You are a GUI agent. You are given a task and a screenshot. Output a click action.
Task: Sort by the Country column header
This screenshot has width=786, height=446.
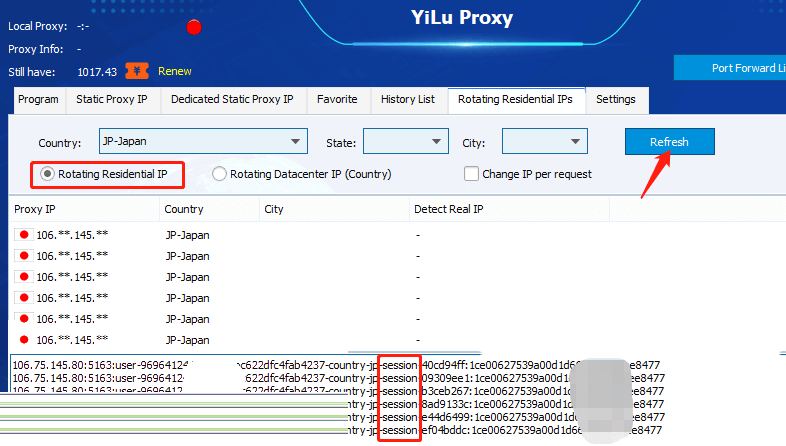[x=210, y=209]
